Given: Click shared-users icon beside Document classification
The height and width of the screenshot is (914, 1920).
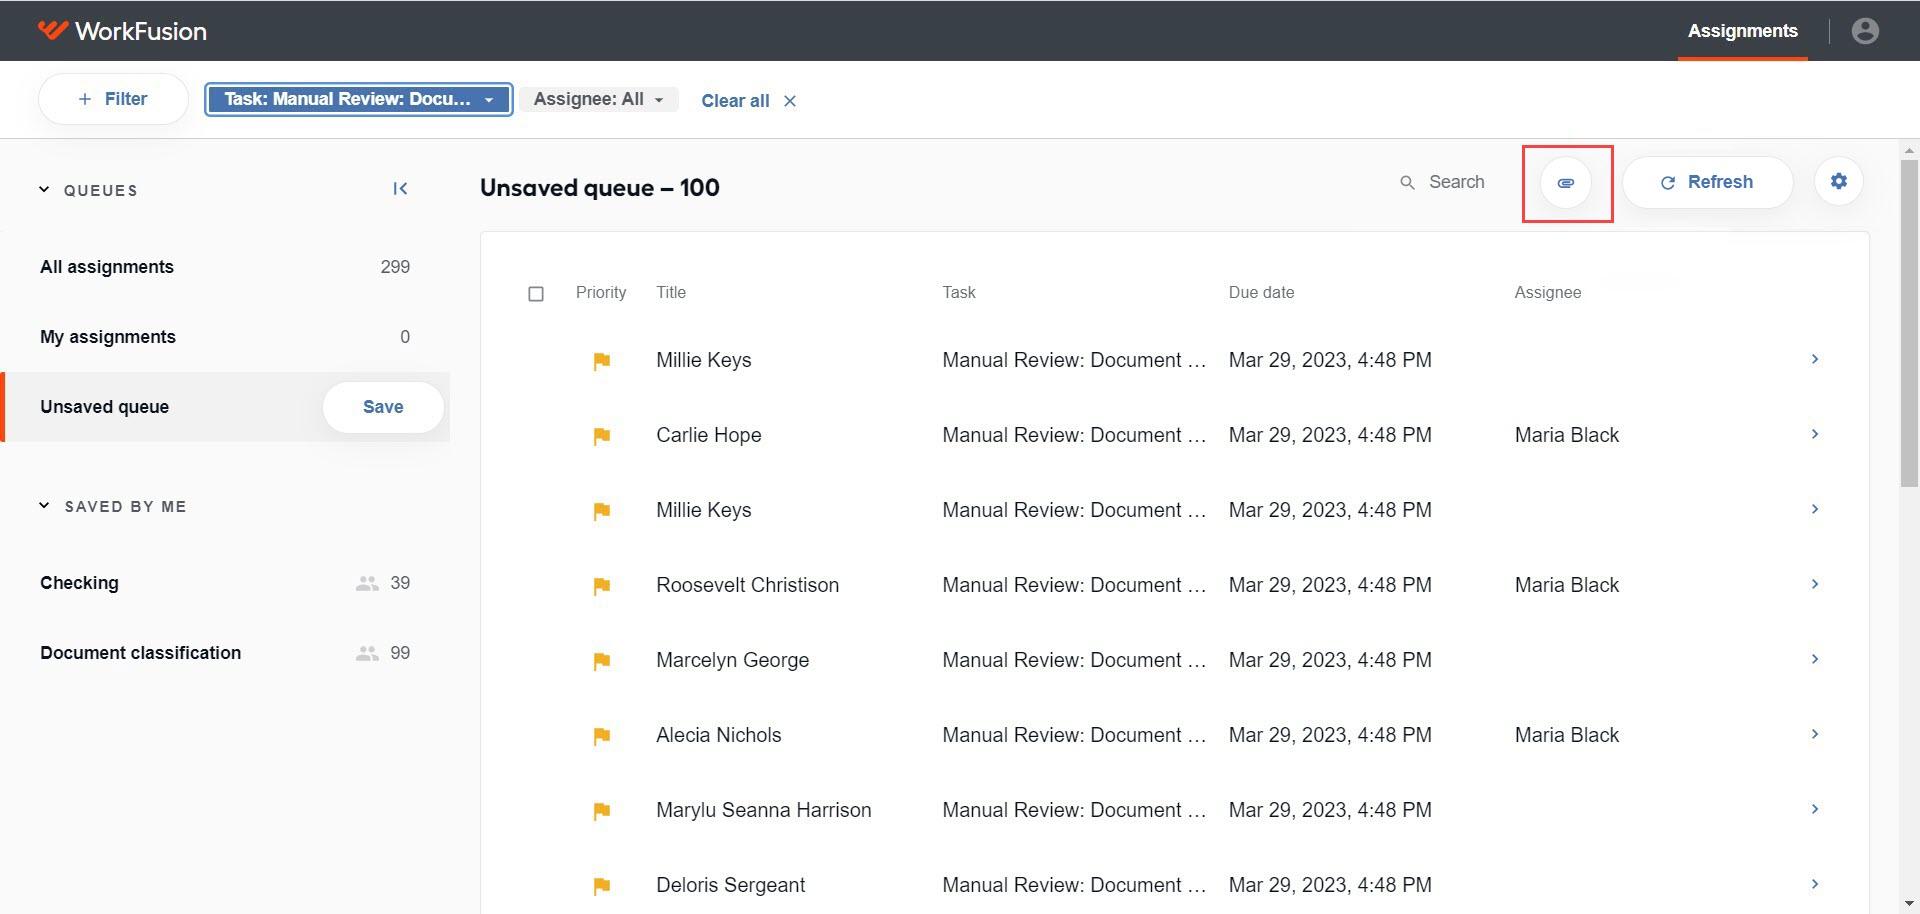Looking at the screenshot, I should pyautogui.click(x=367, y=653).
